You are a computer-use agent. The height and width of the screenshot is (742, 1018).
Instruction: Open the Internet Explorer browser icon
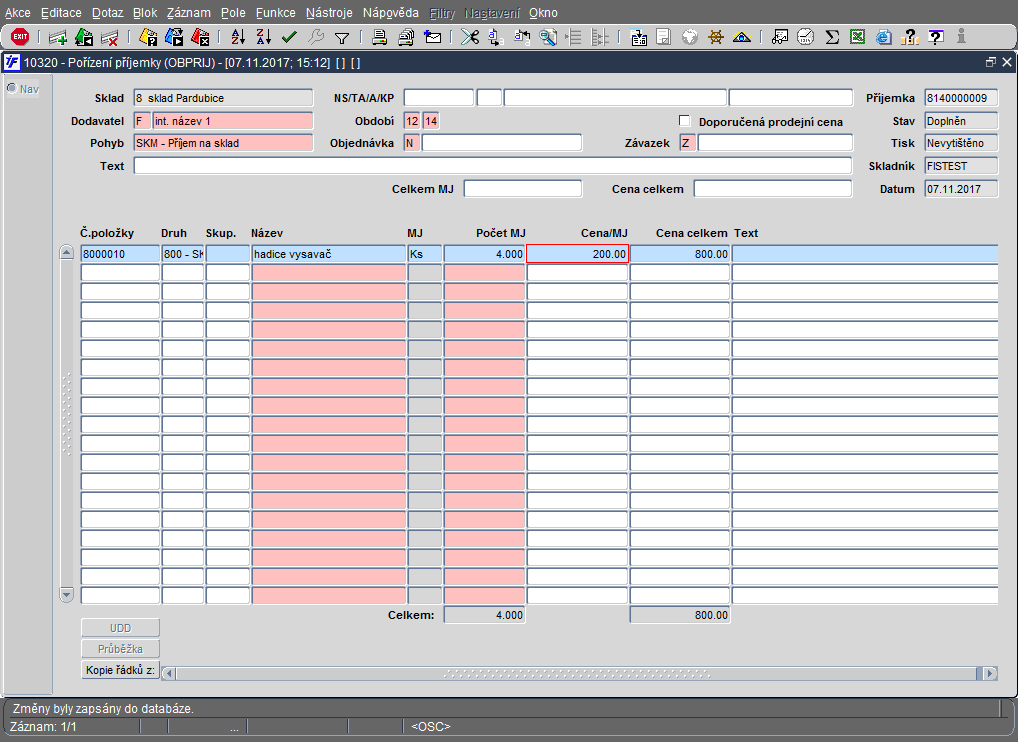883,38
